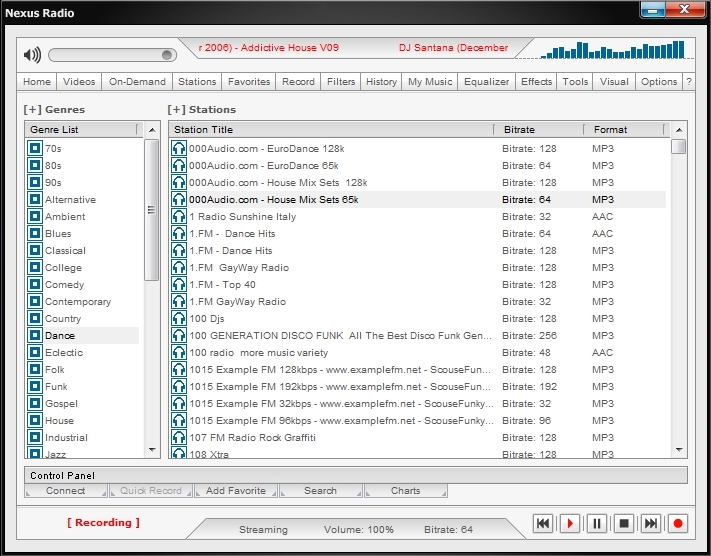711x556 pixels.
Task: Skip to next track button
Action: 651,524
